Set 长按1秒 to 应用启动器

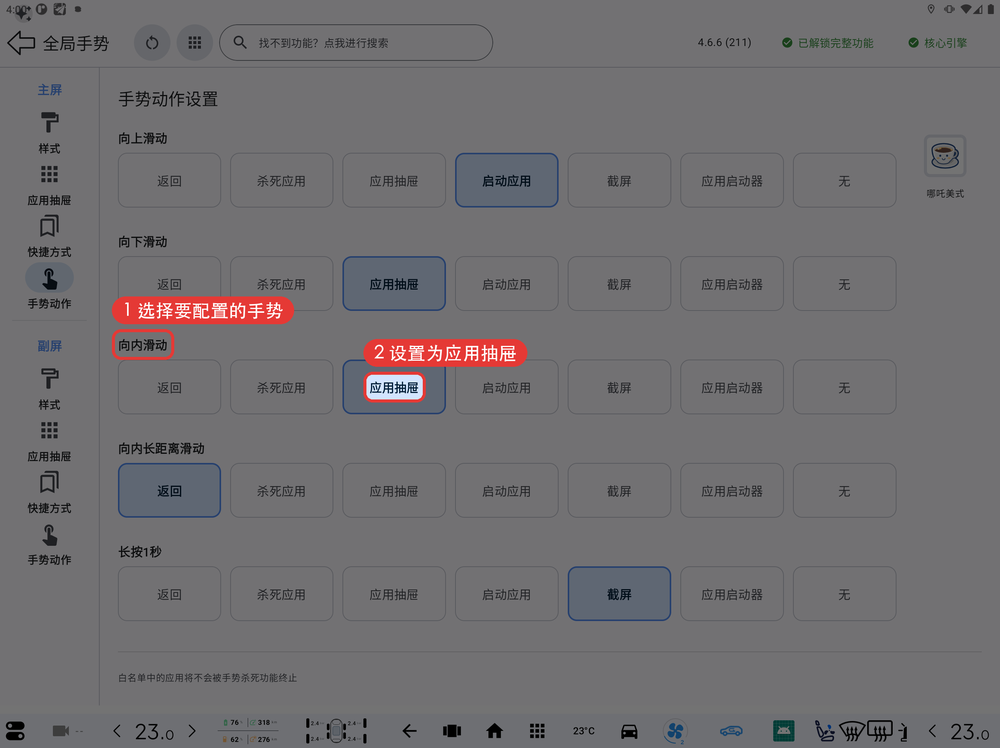(x=732, y=594)
